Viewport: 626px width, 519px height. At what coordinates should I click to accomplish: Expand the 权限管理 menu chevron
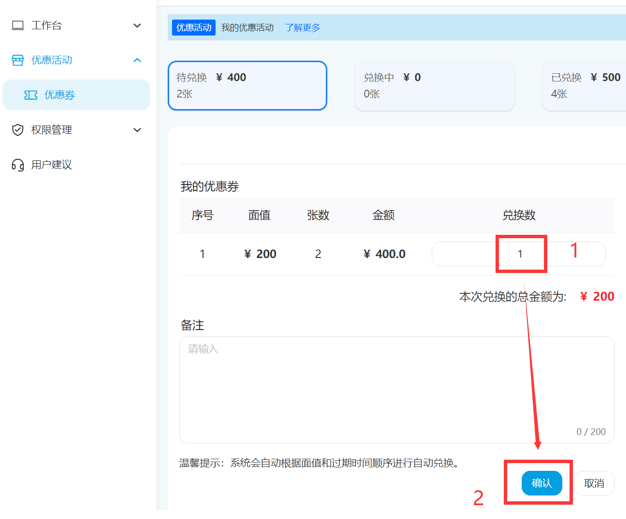tap(137, 130)
